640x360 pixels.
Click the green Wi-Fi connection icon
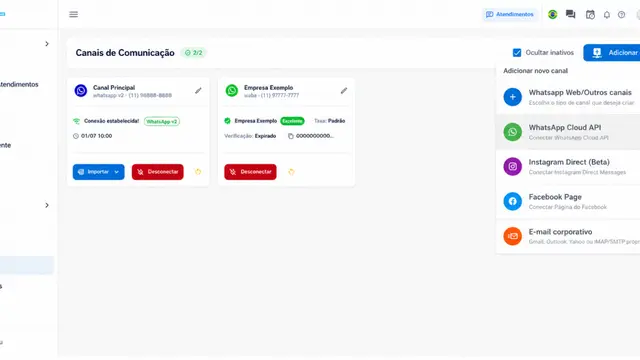point(76,121)
